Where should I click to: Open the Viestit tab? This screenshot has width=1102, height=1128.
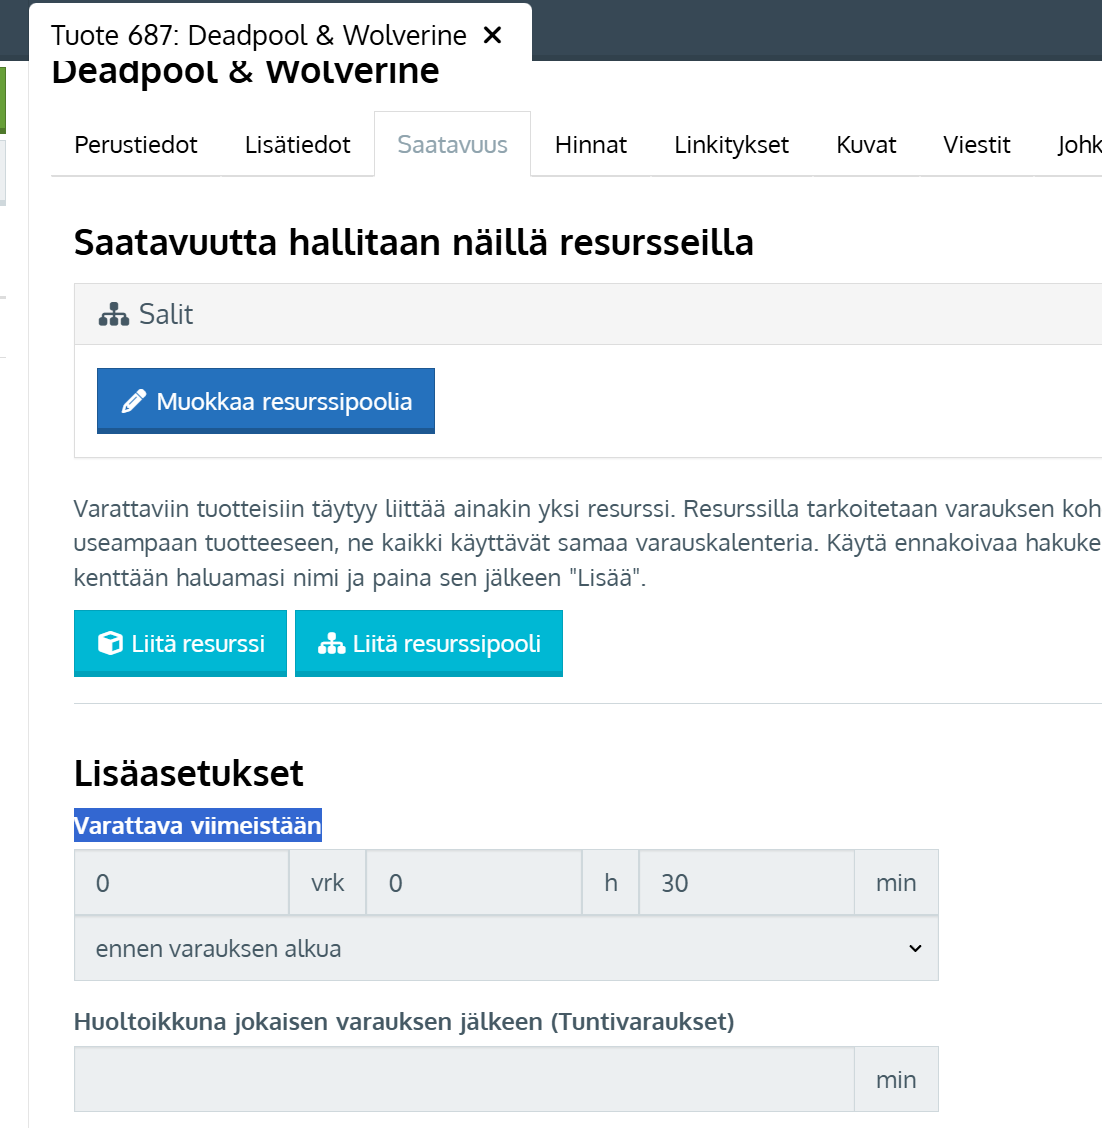pyautogui.click(x=976, y=145)
